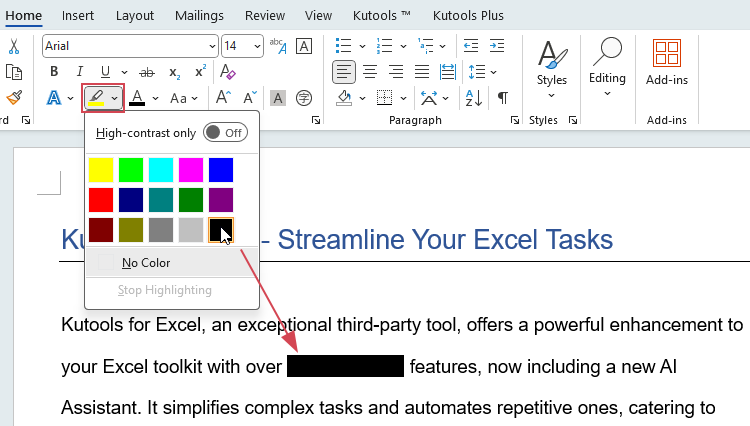Open the Kutools Plus tab

[468, 15]
